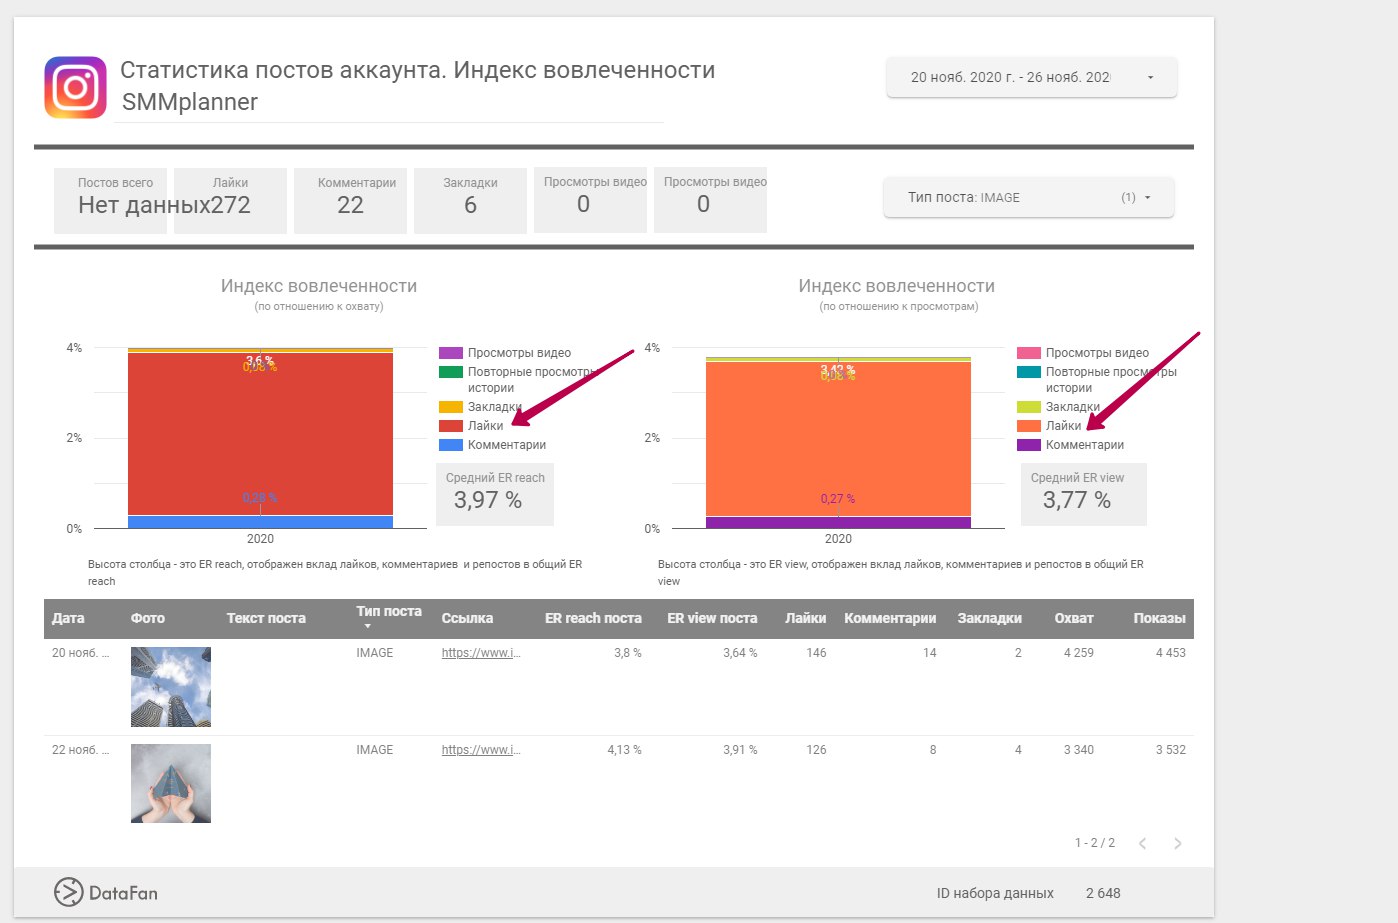The width and height of the screenshot is (1398, 923).
Task: Click blue Комментарии legend swatch
Action: point(451,445)
